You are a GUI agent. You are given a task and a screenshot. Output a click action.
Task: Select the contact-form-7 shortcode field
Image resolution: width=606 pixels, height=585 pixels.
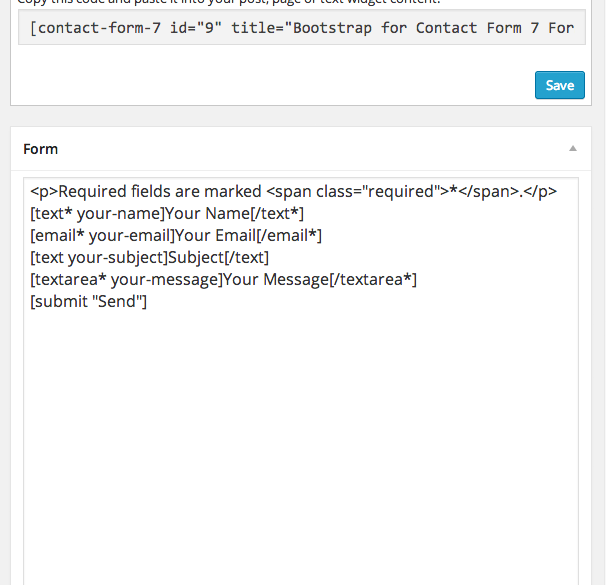[302, 27]
